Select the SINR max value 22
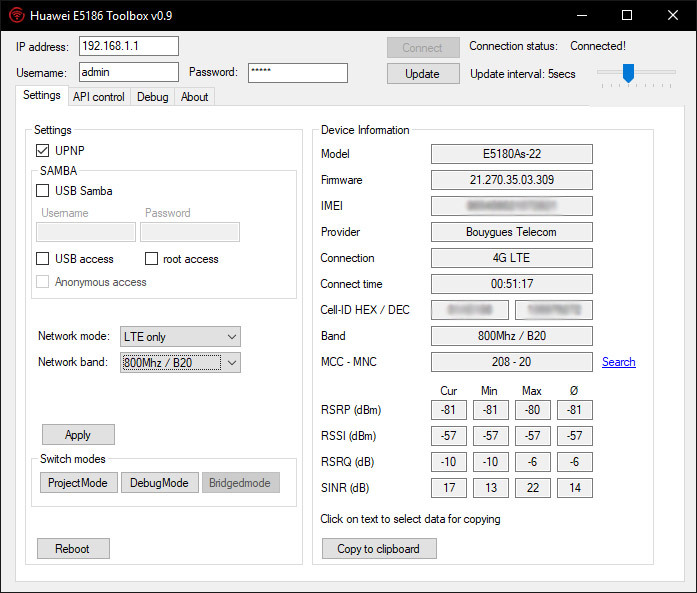Viewport: 697px width, 593px height. [533, 488]
